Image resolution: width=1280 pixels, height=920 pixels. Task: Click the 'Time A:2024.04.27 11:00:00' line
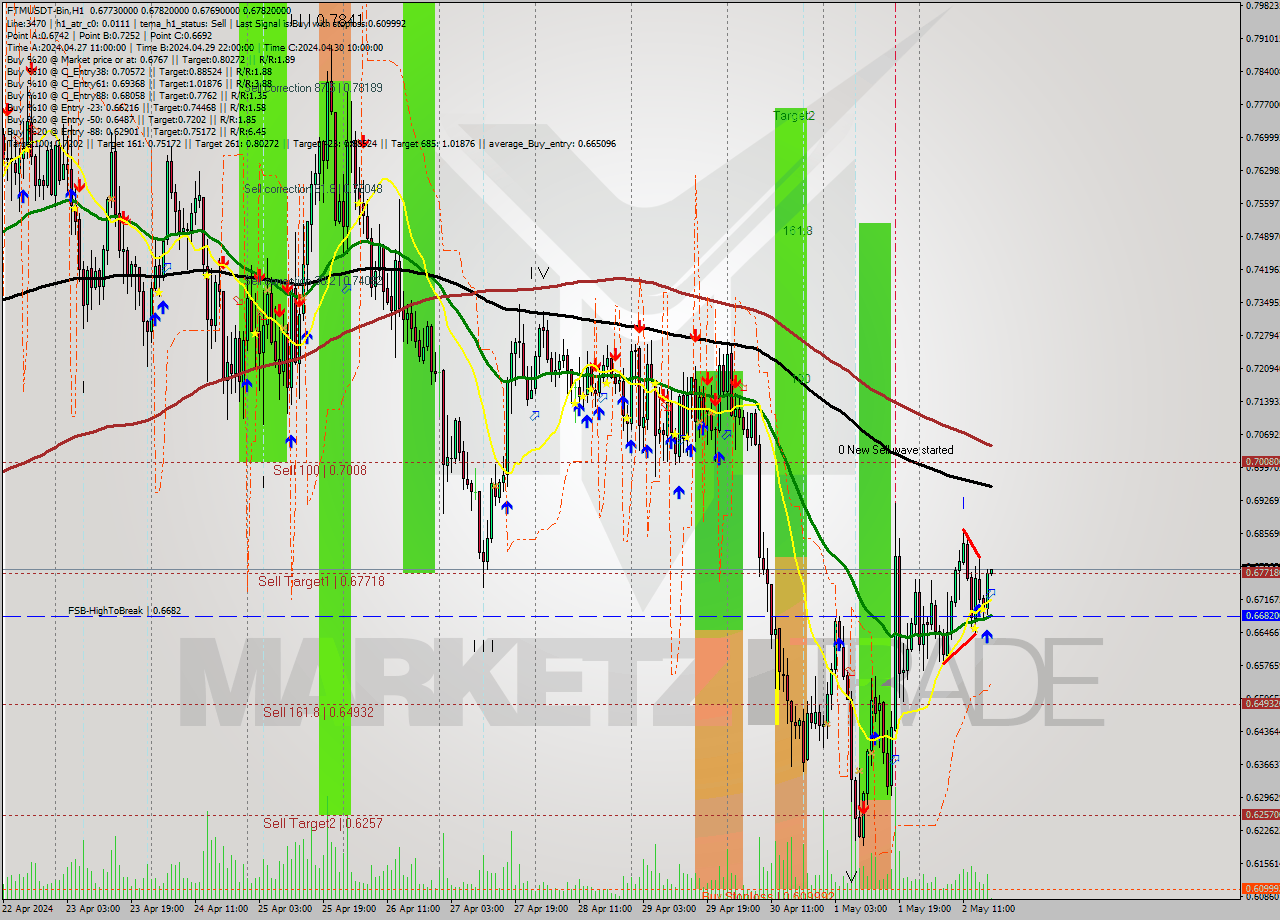click(x=66, y=47)
